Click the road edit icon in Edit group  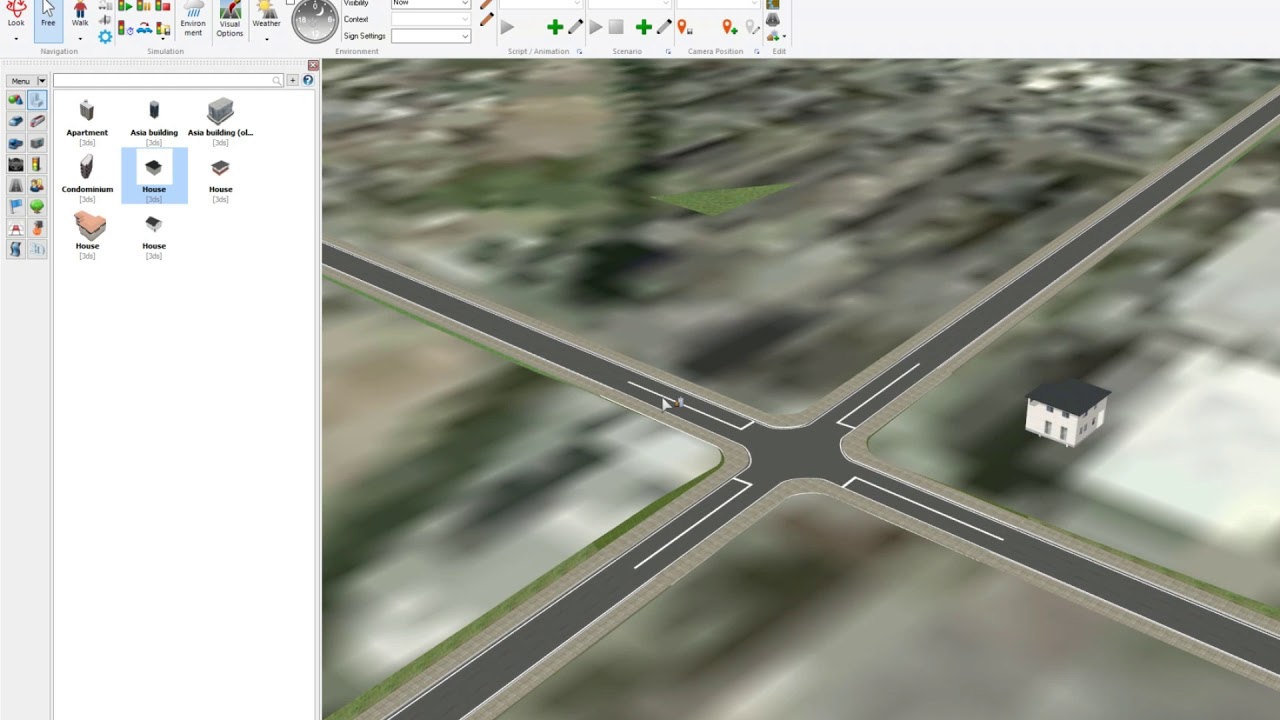click(772, 20)
